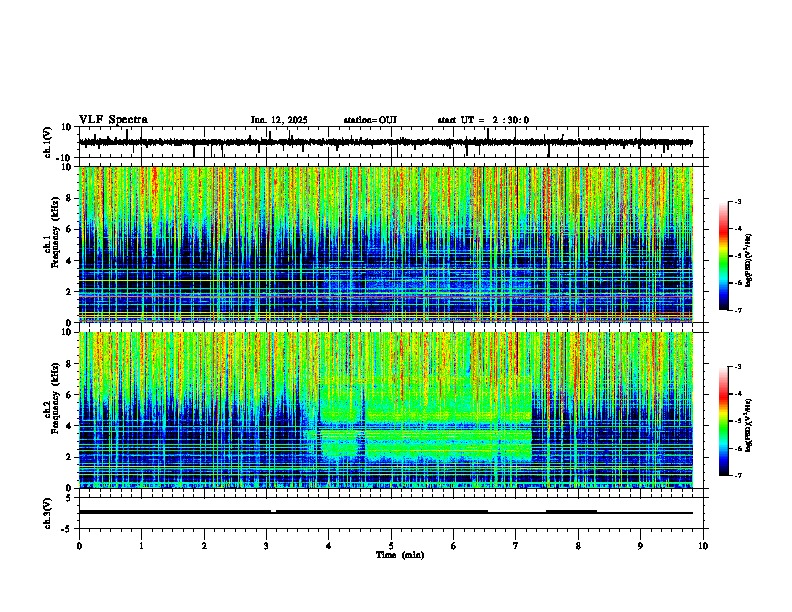
Task: Click the "station=OUI" header label
Action: pos(370,120)
